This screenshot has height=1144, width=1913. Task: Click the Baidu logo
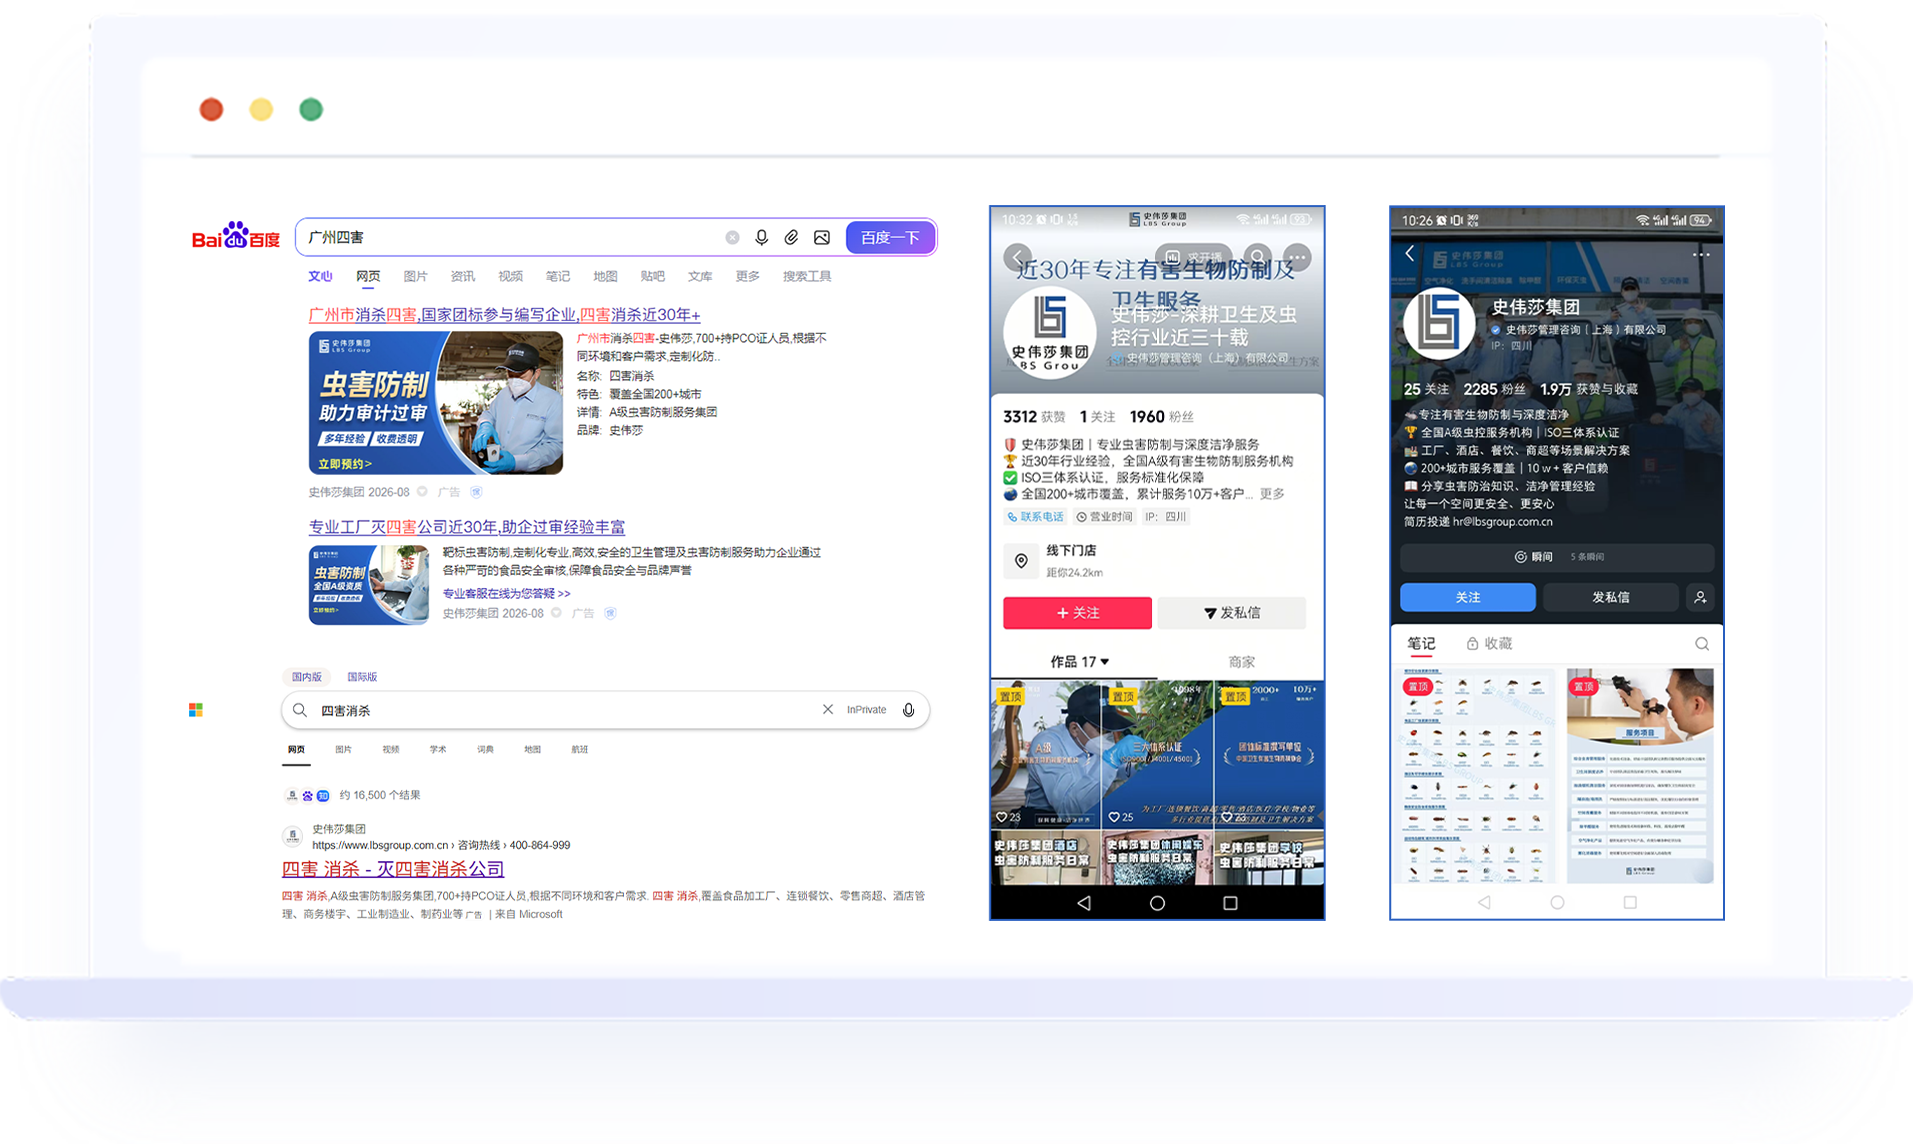point(236,237)
